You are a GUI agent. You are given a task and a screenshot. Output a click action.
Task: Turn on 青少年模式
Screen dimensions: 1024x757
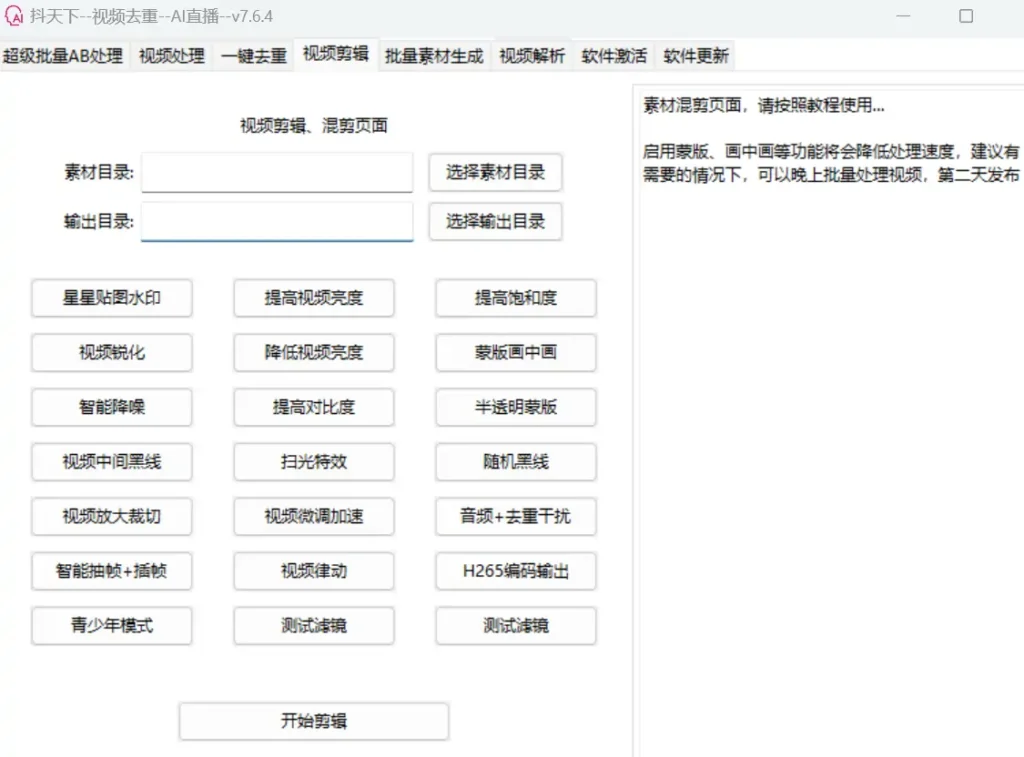click(x=112, y=626)
